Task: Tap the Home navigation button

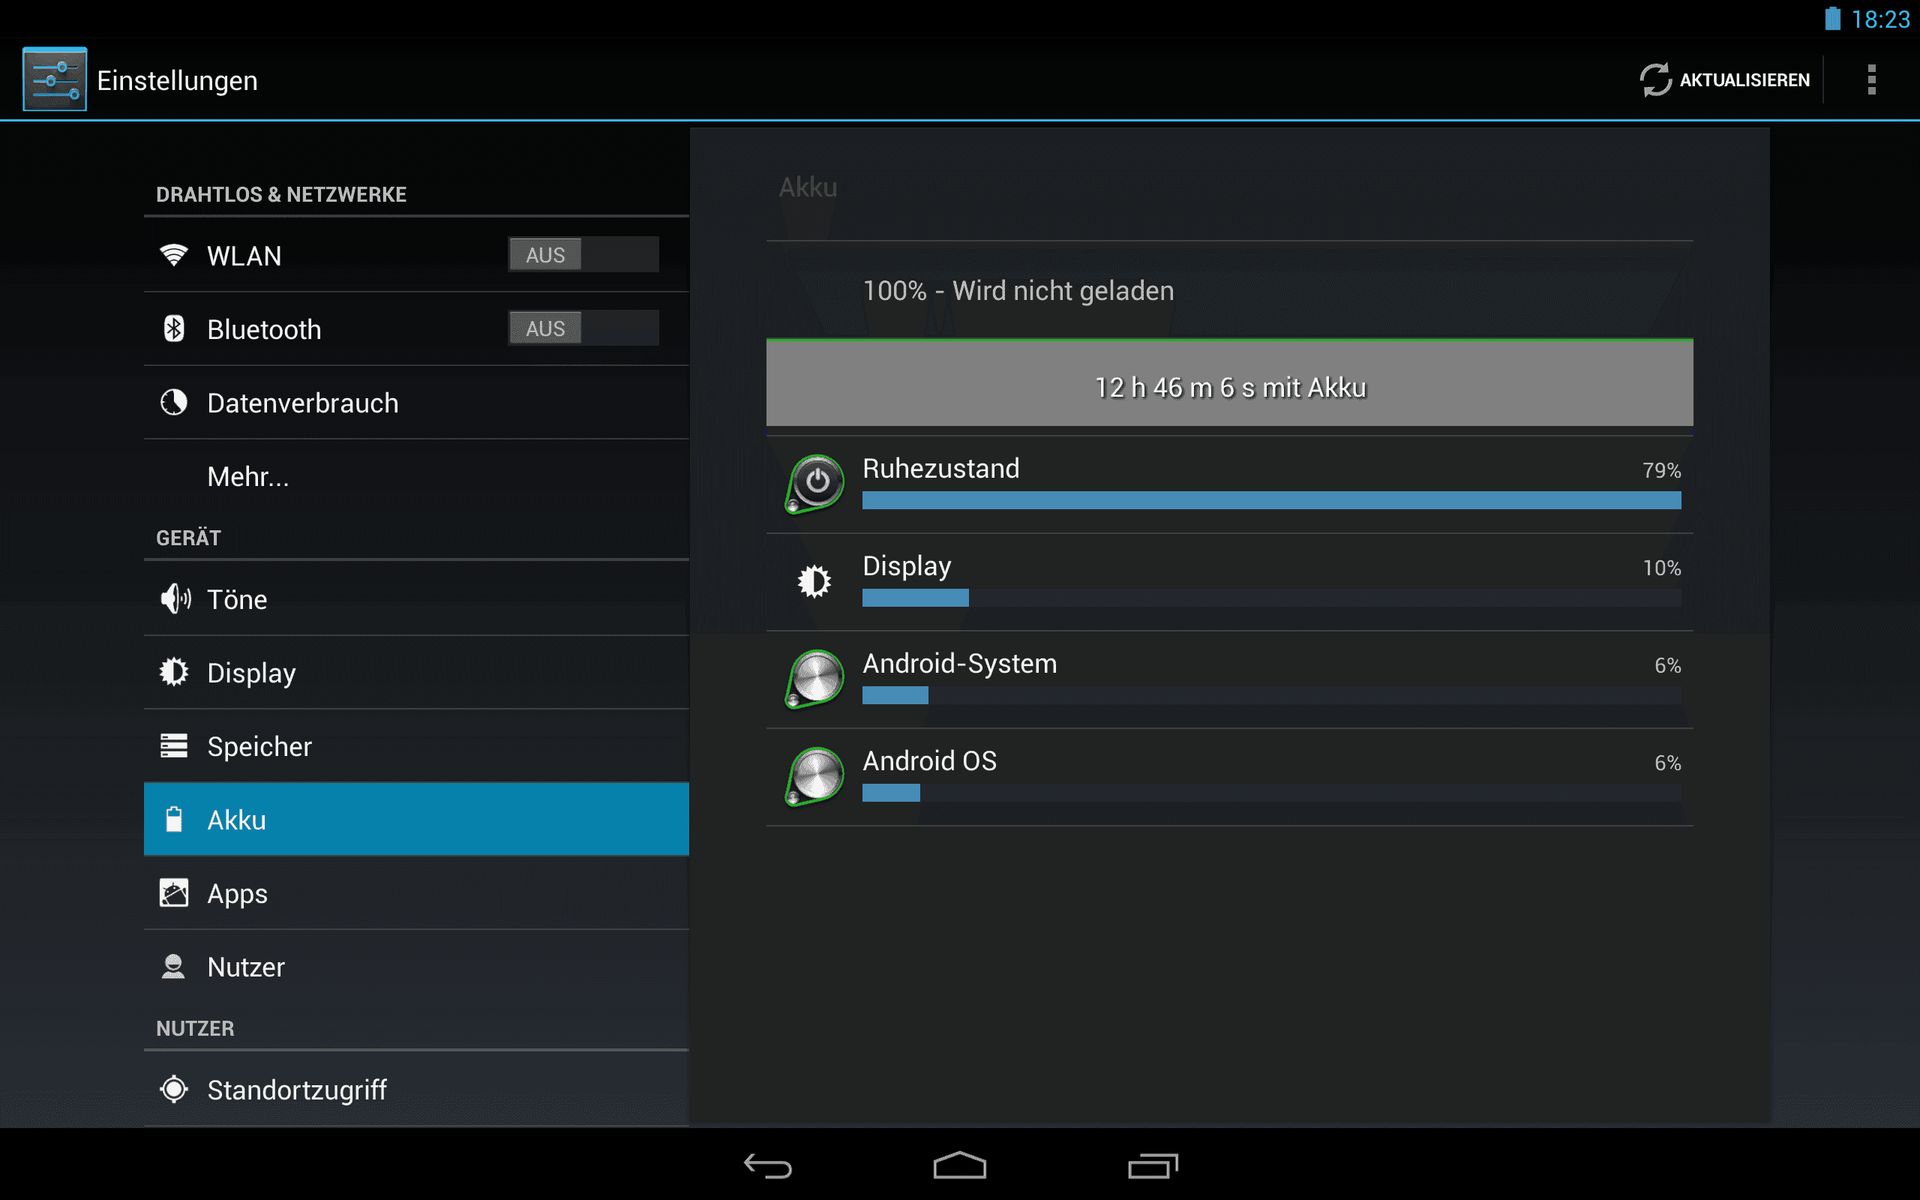Action: pyautogui.click(x=960, y=1165)
